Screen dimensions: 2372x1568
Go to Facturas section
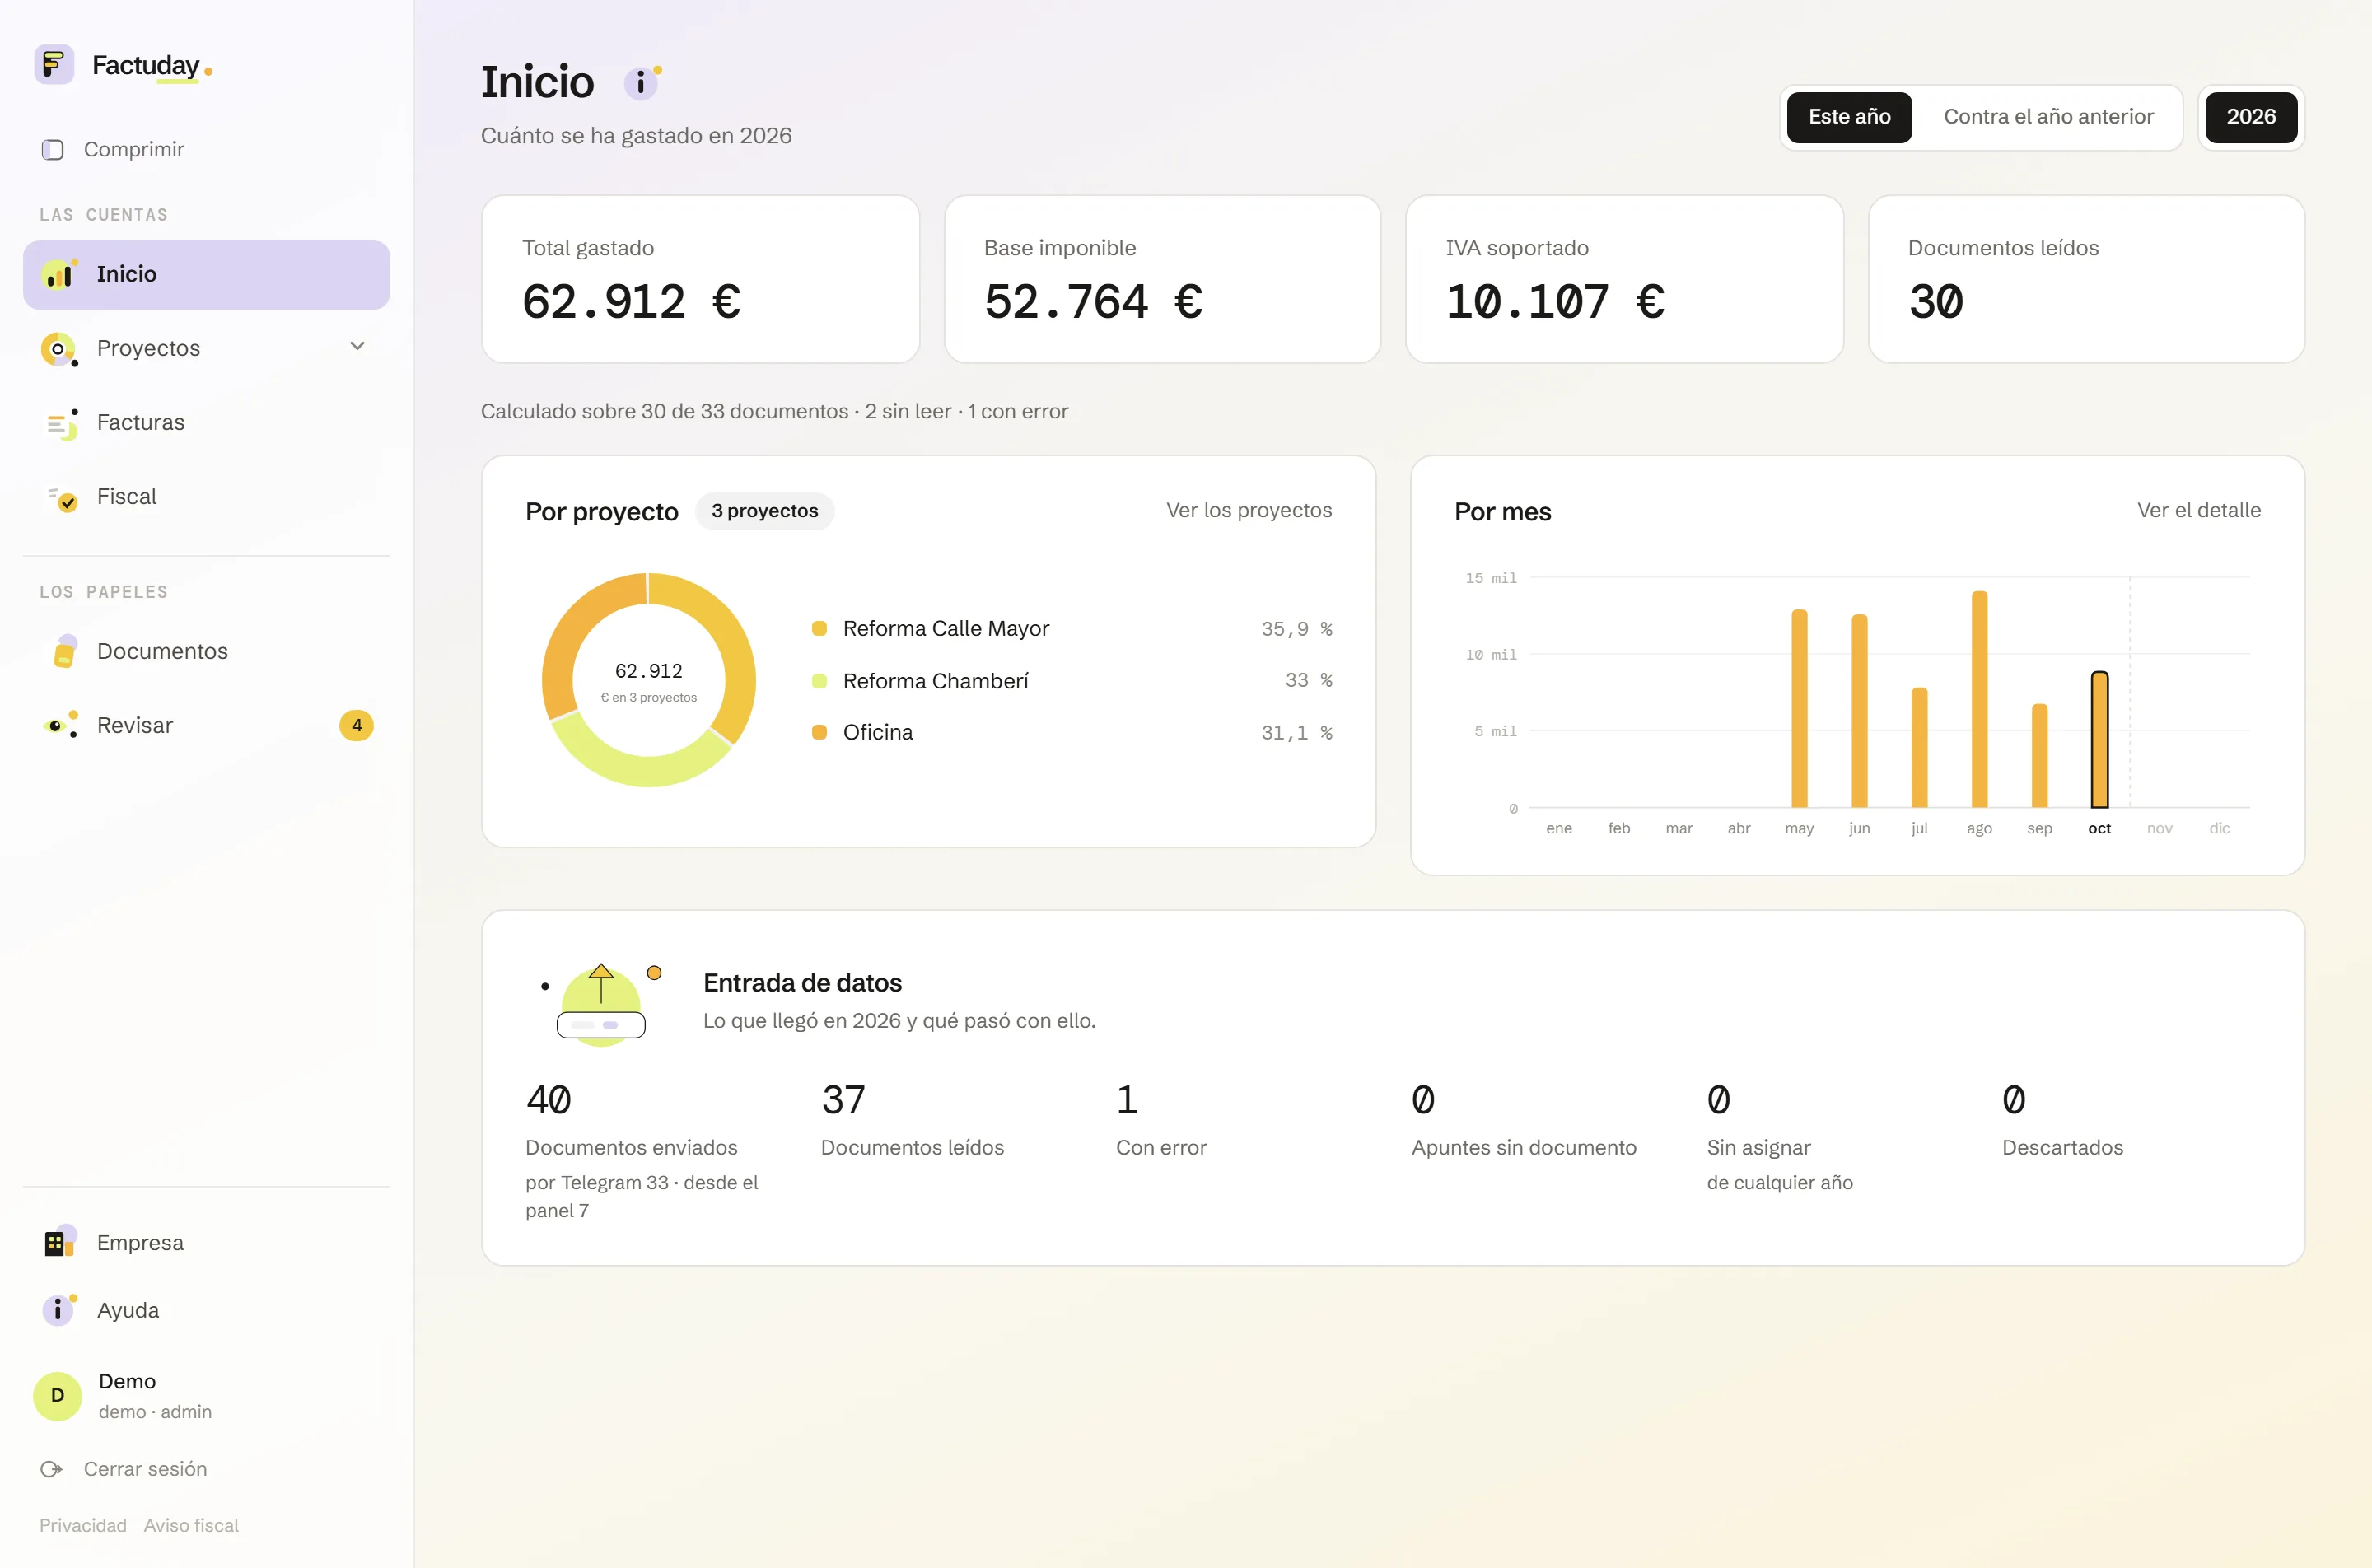[x=206, y=423]
